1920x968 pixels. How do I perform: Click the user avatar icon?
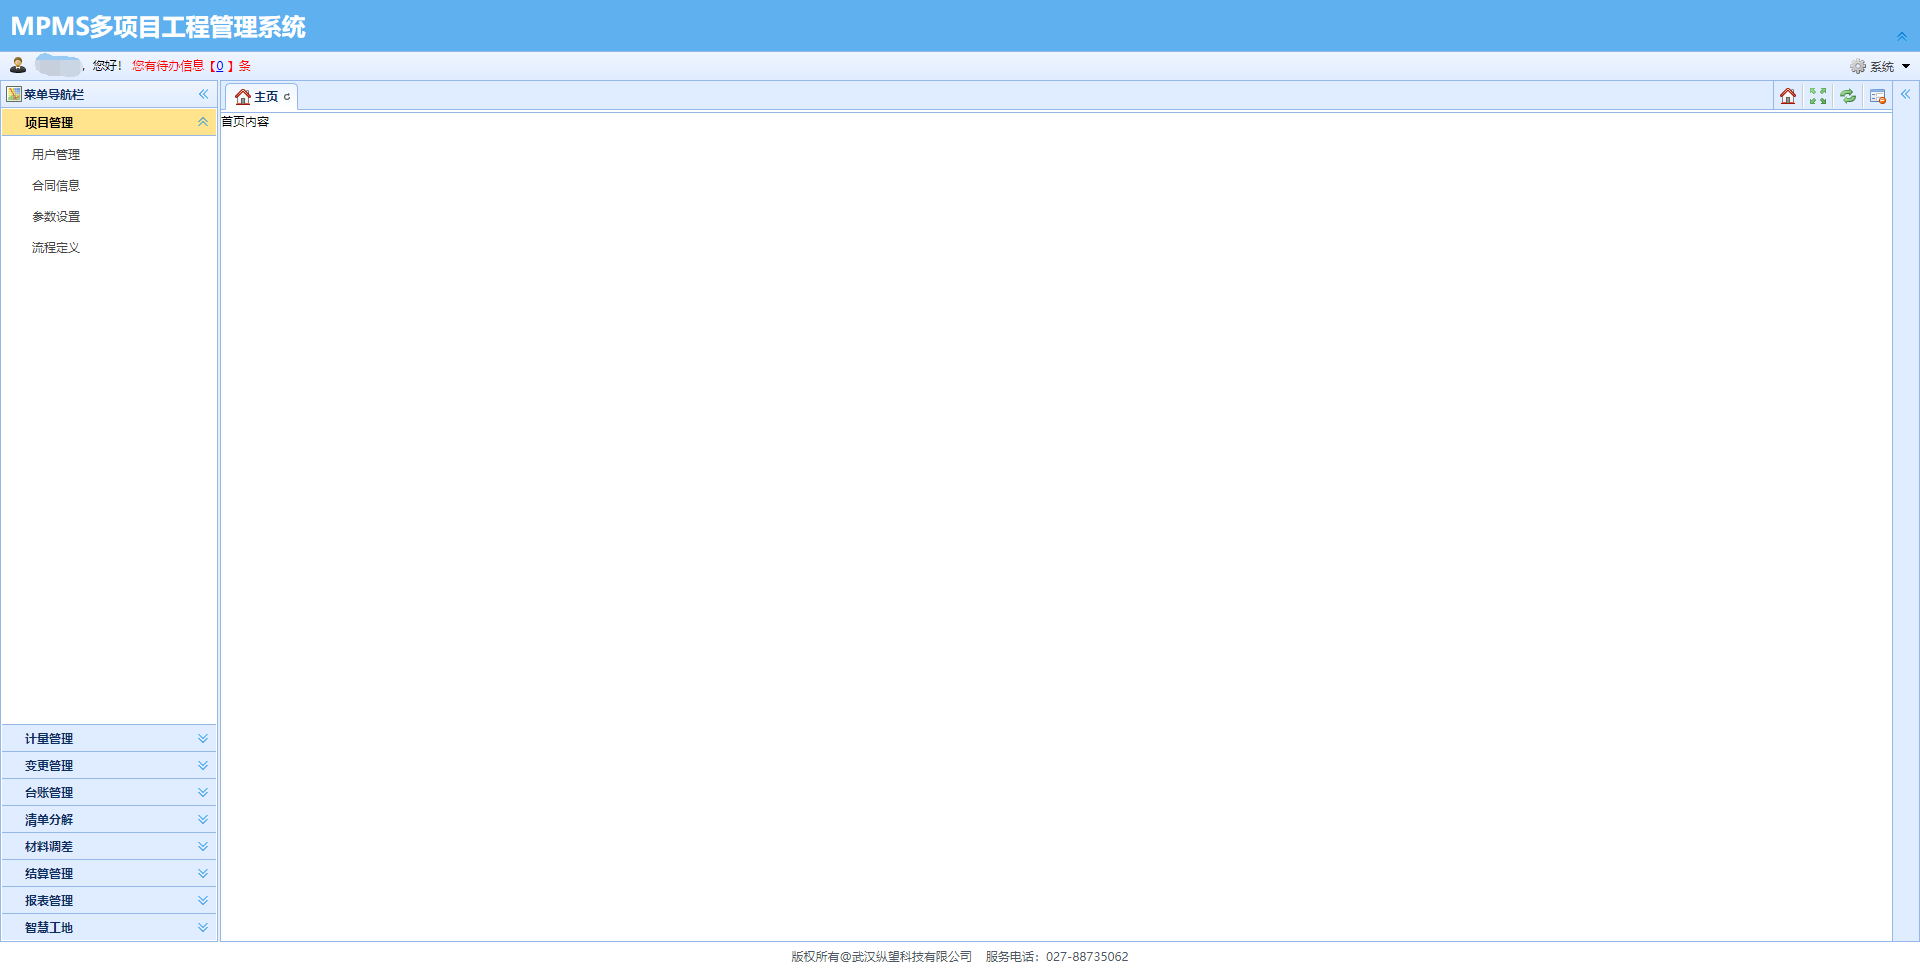tap(18, 65)
